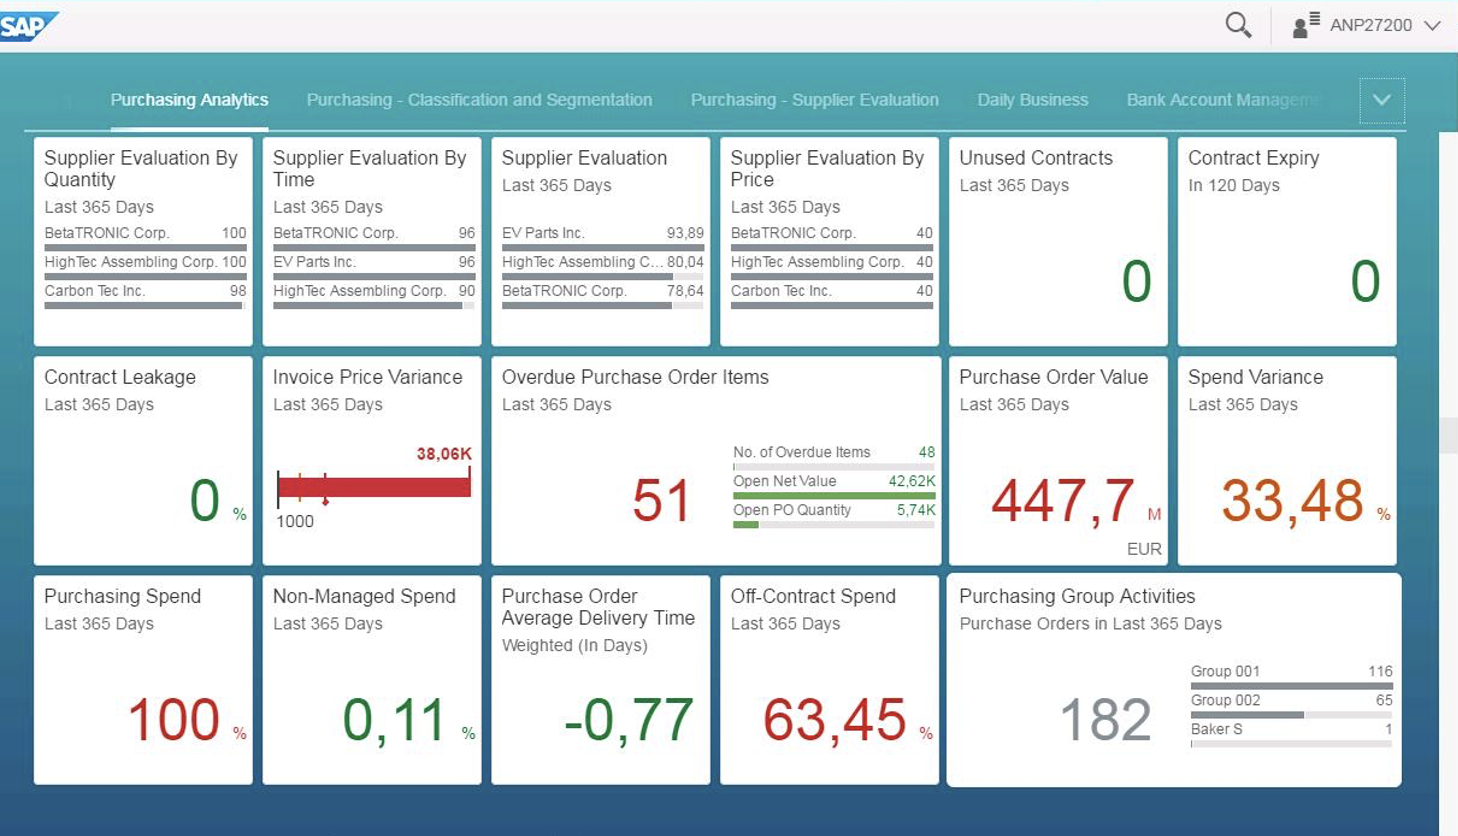Open the Bank Account Management tab
Image resolution: width=1458 pixels, height=836 pixels.
pos(1224,100)
